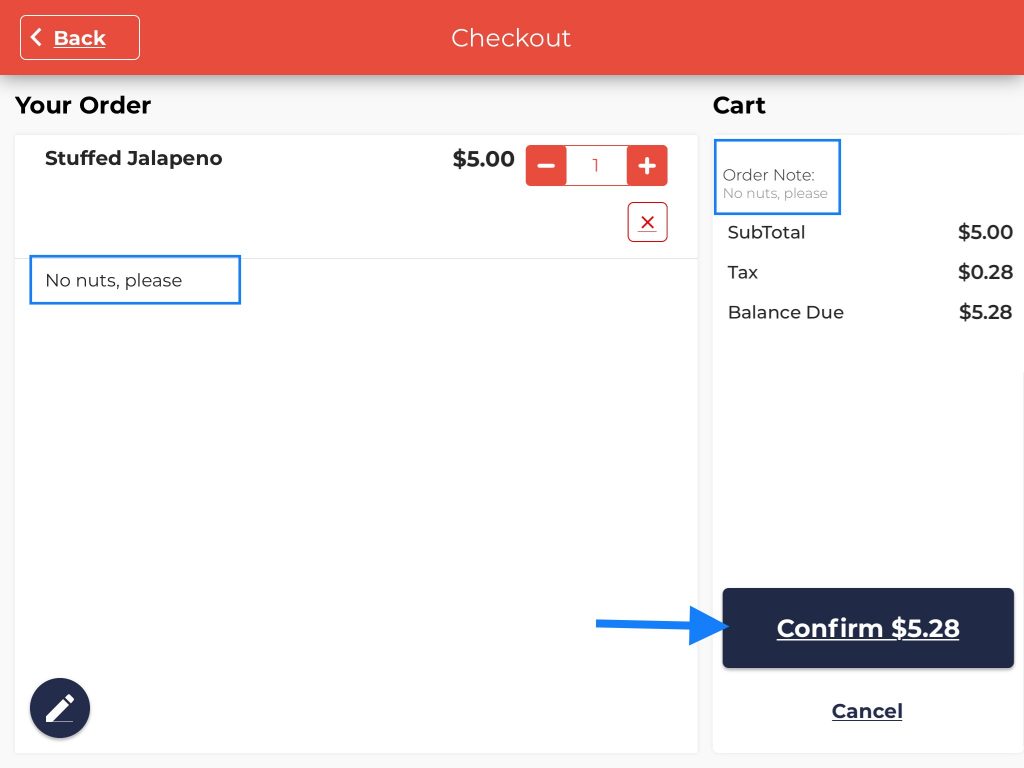1024x768 pixels.
Task: Click the Stuffed Jalapeno $5.00 price
Action: (x=483, y=159)
